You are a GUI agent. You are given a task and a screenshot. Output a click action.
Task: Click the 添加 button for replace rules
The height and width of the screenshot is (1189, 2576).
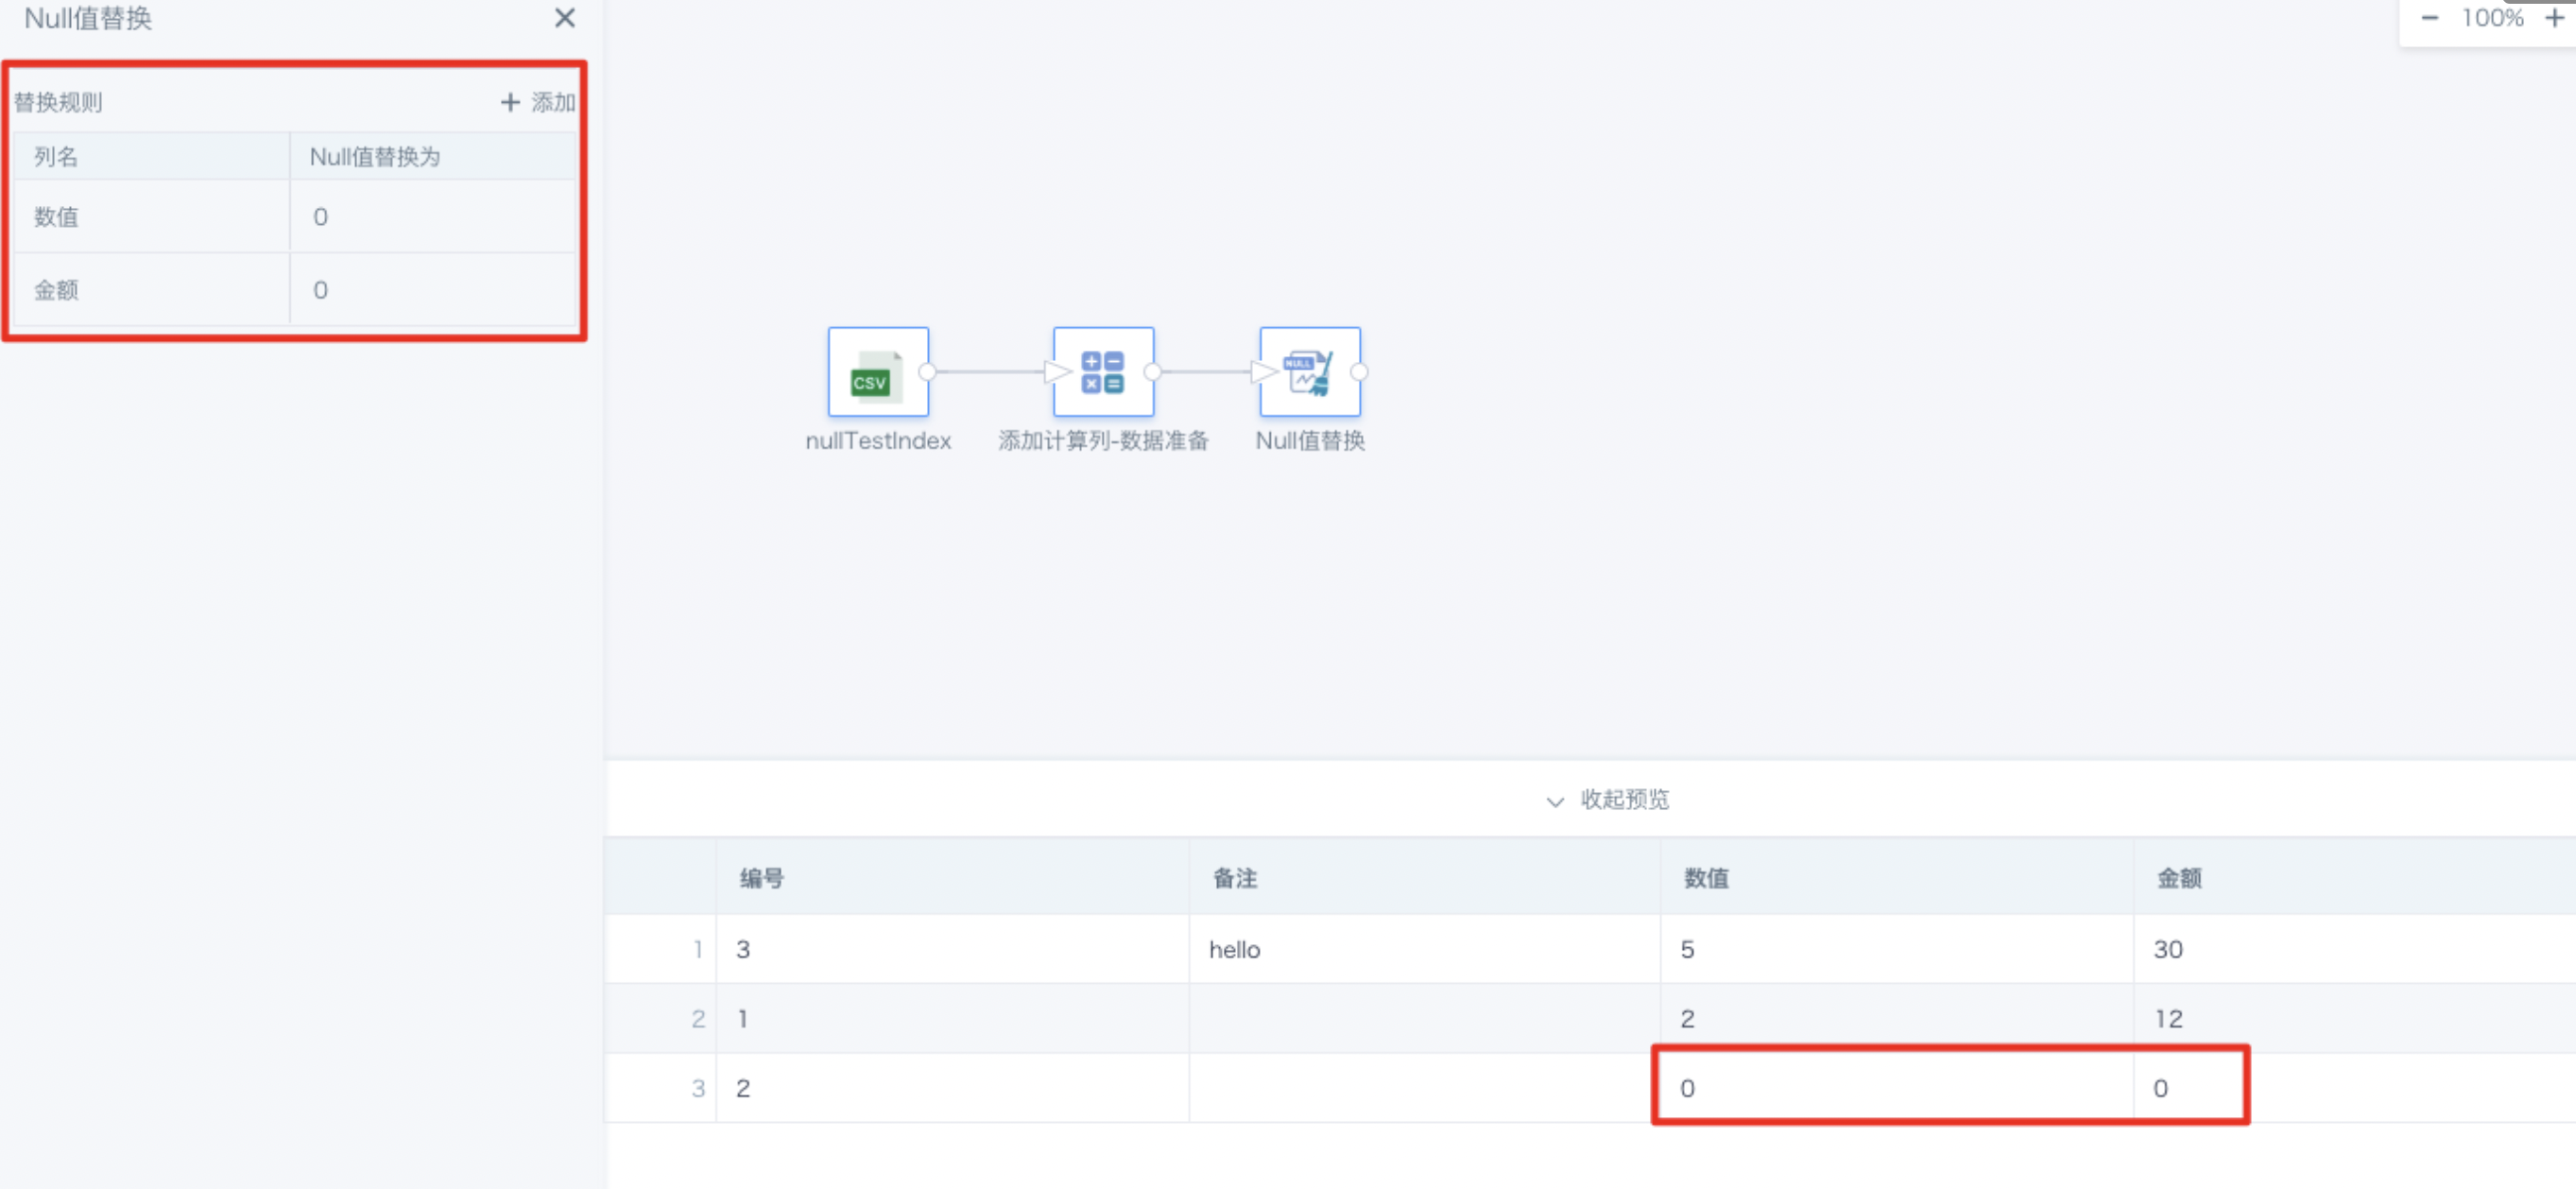538,102
